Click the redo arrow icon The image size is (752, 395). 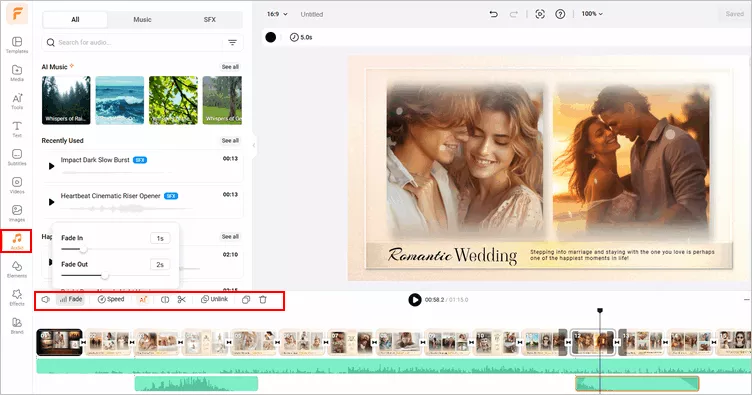[514, 14]
